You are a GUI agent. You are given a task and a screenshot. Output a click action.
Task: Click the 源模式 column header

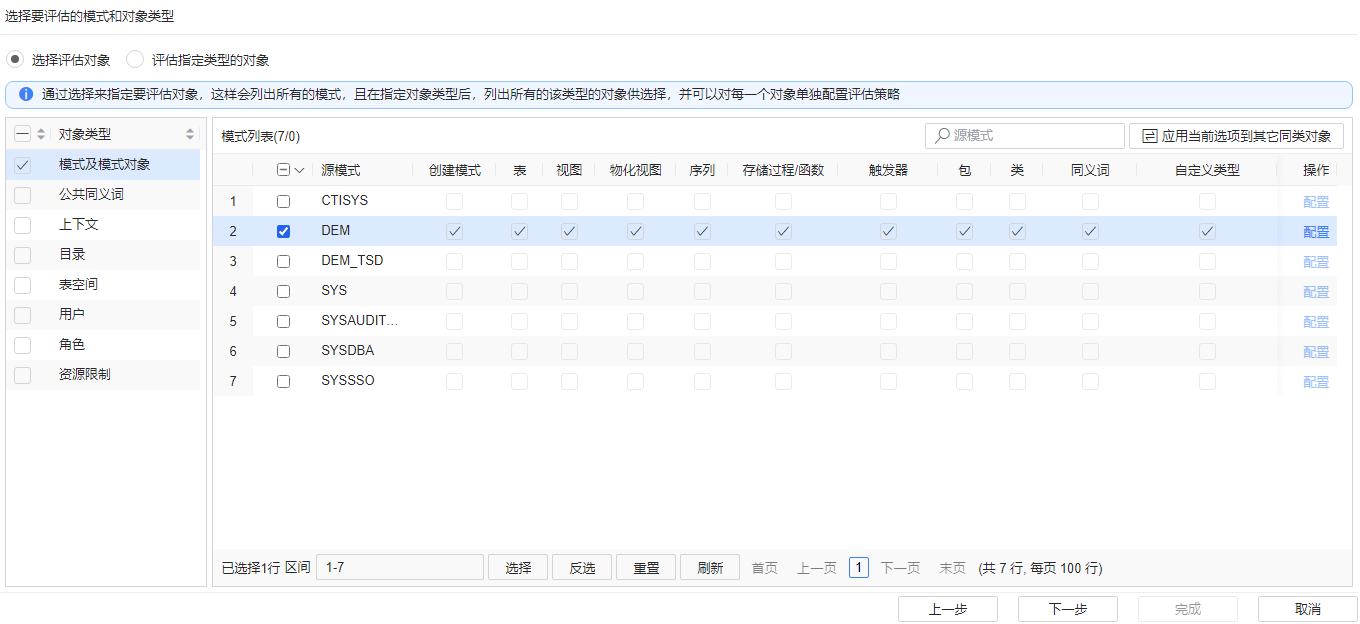pyautogui.click(x=341, y=171)
